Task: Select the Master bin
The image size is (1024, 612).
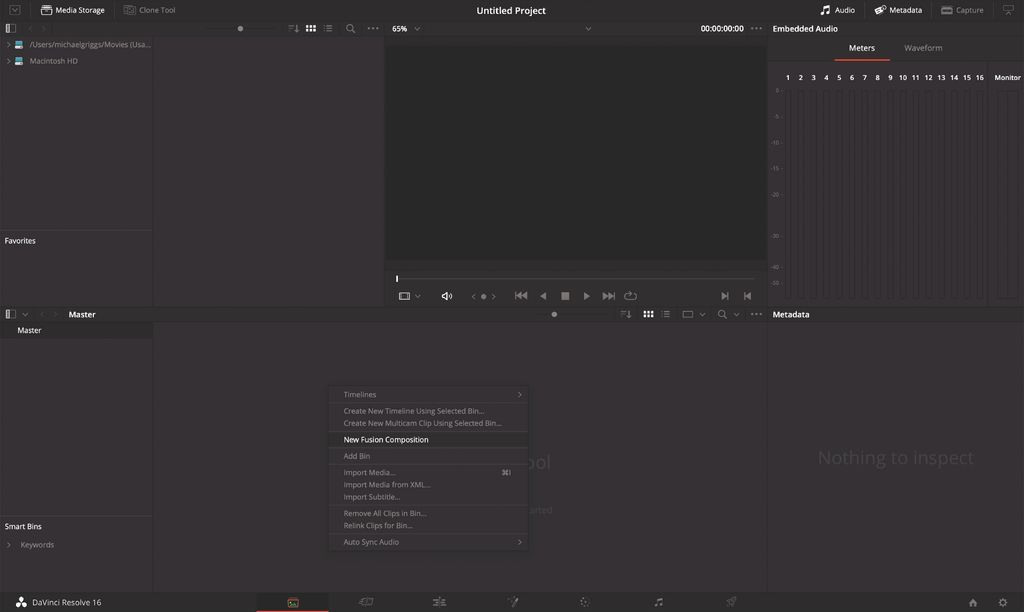Action: [29, 329]
